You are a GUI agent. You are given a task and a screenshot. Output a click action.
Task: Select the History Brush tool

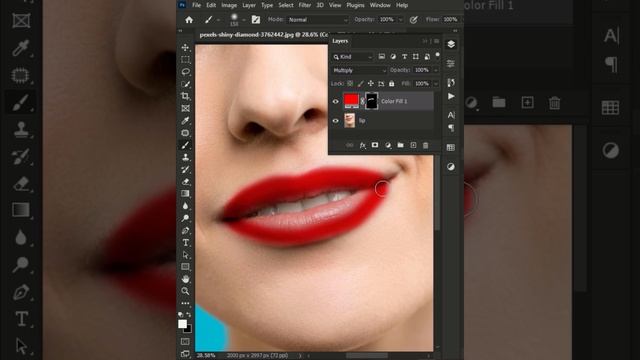pos(185,169)
